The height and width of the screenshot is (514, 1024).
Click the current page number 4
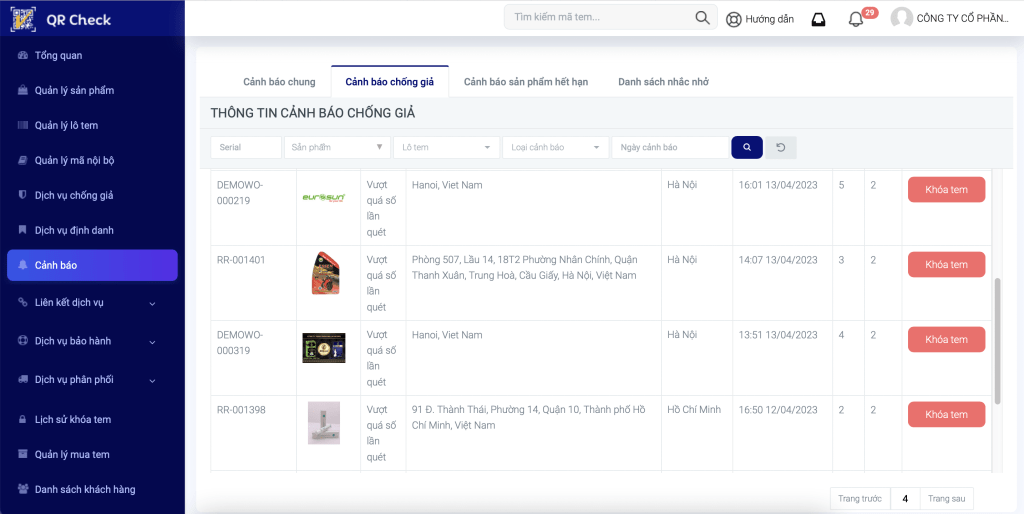pyautogui.click(x=905, y=499)
